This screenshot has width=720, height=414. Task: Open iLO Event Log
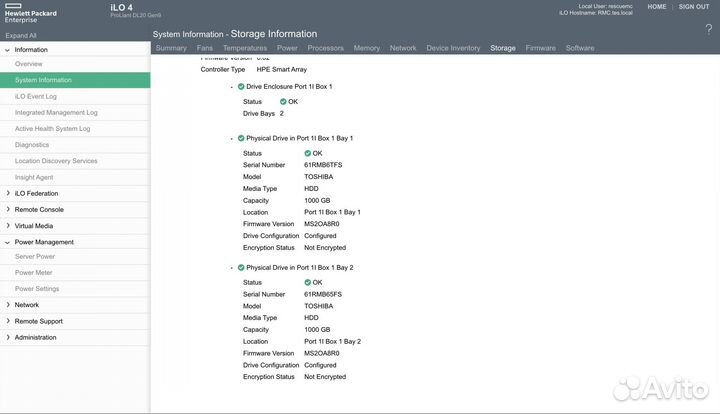coord(75,96)
